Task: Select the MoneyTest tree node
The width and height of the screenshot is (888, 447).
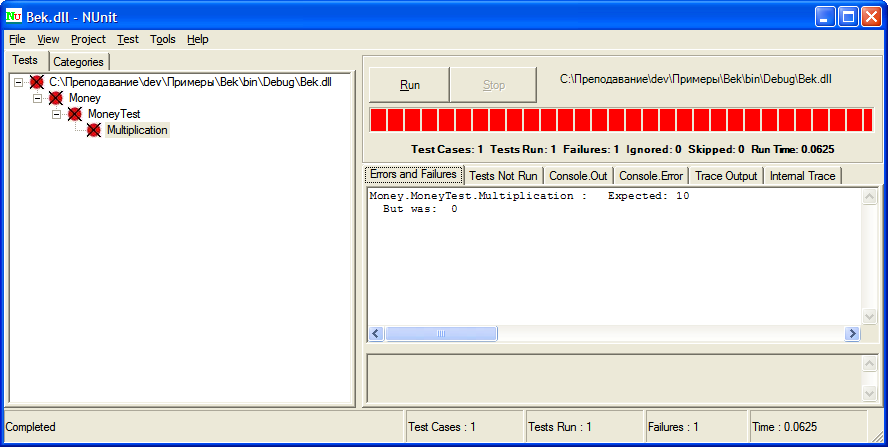Action: click(114, 114)
